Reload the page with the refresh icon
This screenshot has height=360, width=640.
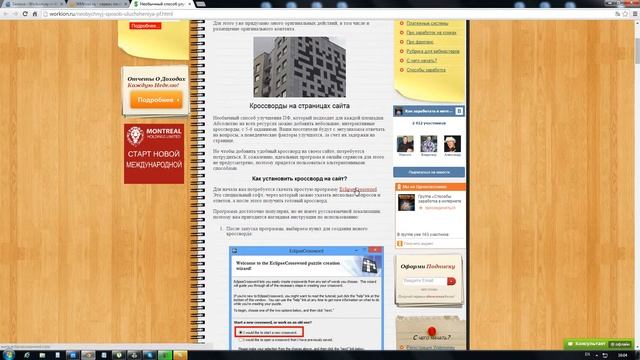pyautogui.click(x=25, y=13)
